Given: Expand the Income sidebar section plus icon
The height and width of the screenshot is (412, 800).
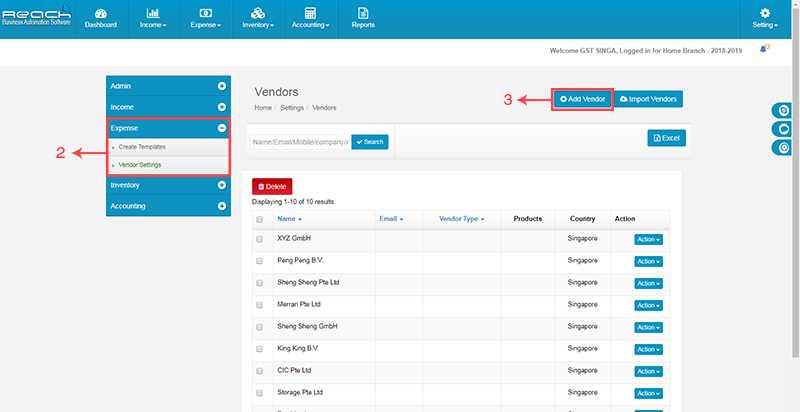Looking at the screenshot, I should 222,107.
